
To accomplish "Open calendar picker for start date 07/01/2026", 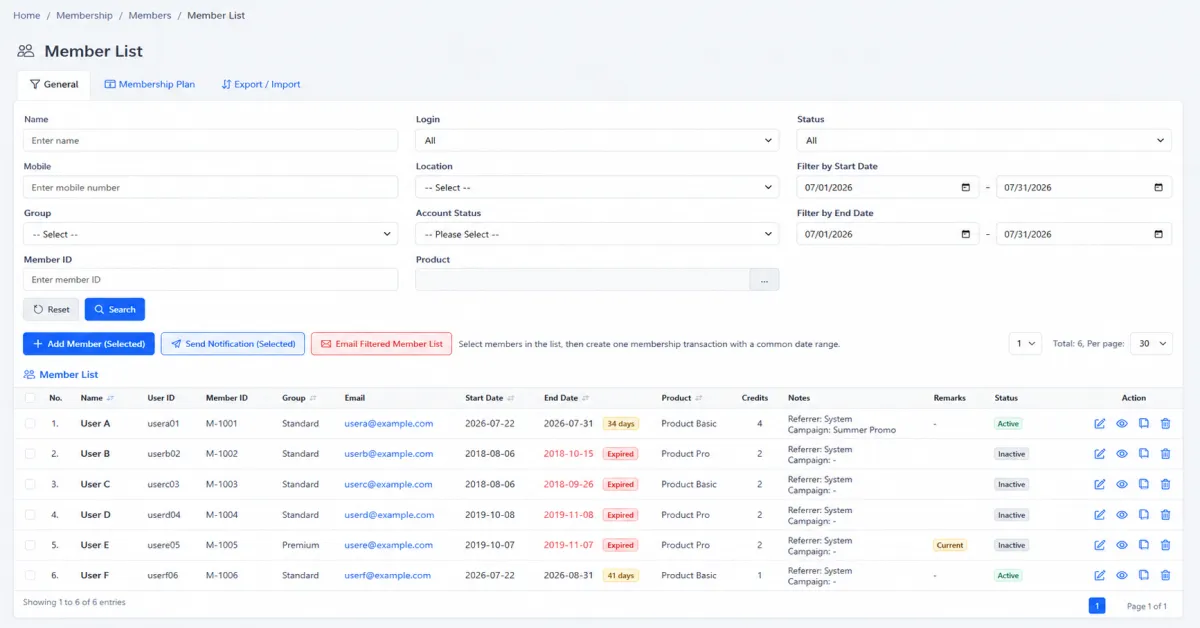I will click(x=965, y=187).
